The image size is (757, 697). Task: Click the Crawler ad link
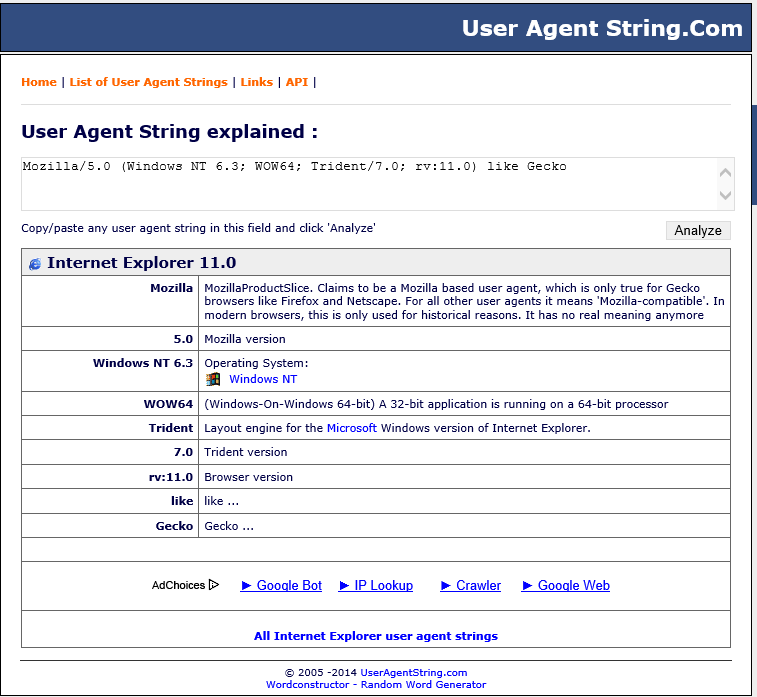(471, 585)
